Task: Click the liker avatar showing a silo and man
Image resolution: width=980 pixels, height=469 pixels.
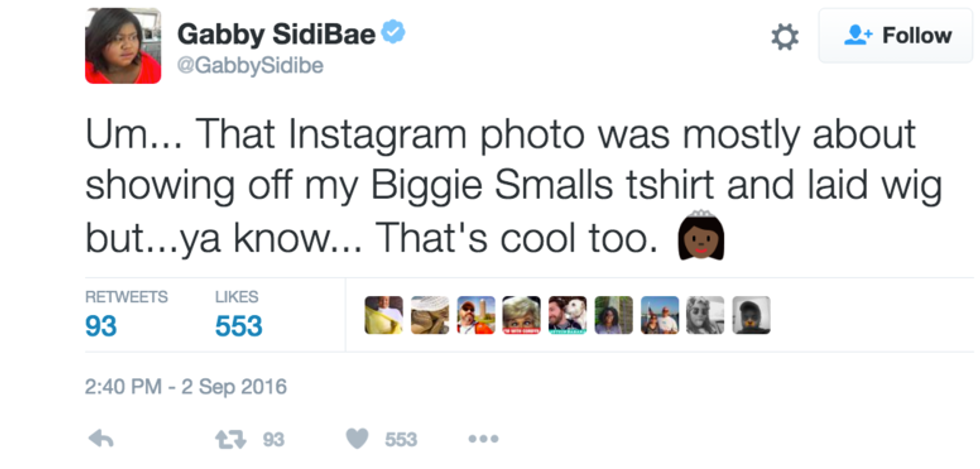Action: point(476,315)
